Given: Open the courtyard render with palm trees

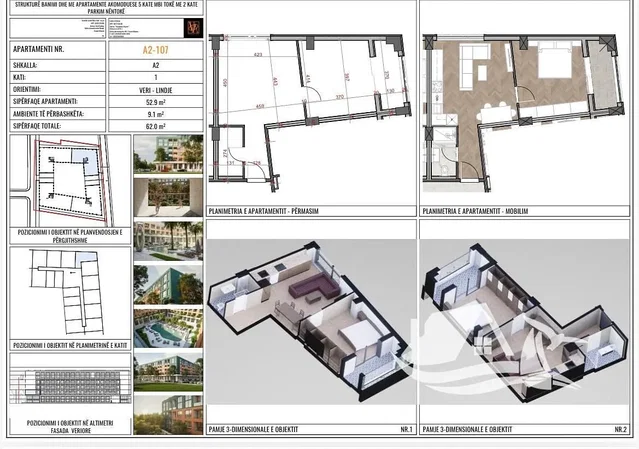Looking at the screenshot, I should [168, 241].
